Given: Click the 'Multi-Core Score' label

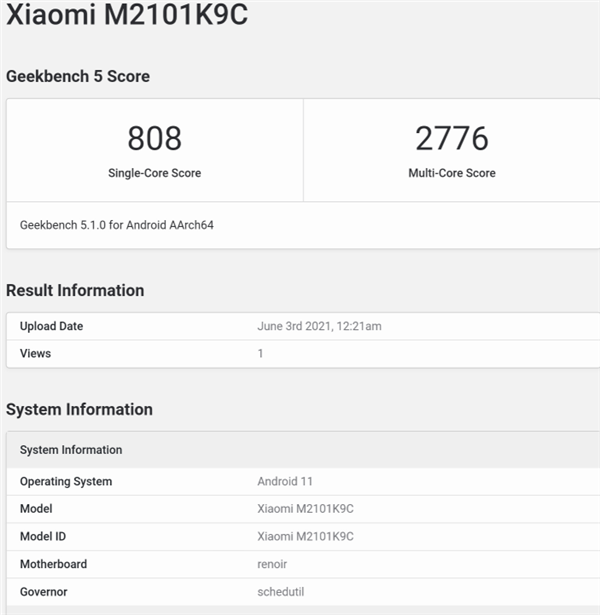Looking at the screenshot, I should click(x=452, y=173).
